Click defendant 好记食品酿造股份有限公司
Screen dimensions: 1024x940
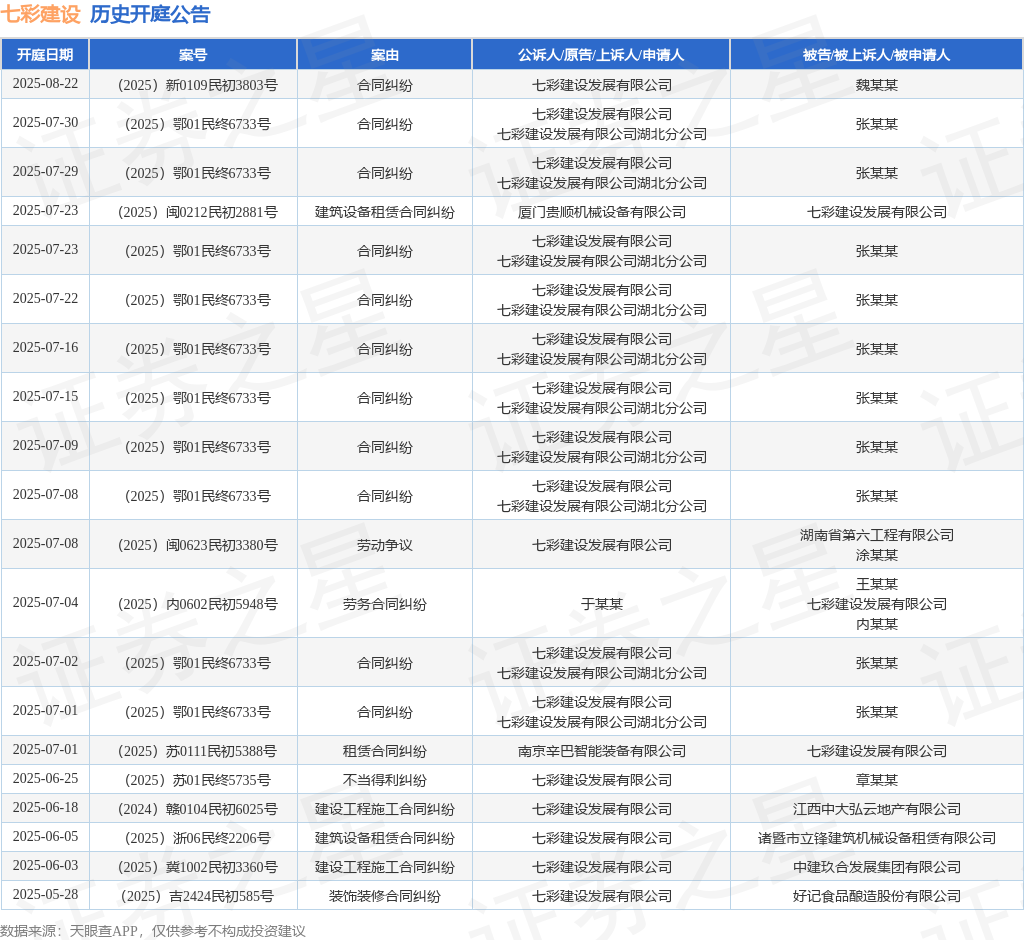[876, 896]
